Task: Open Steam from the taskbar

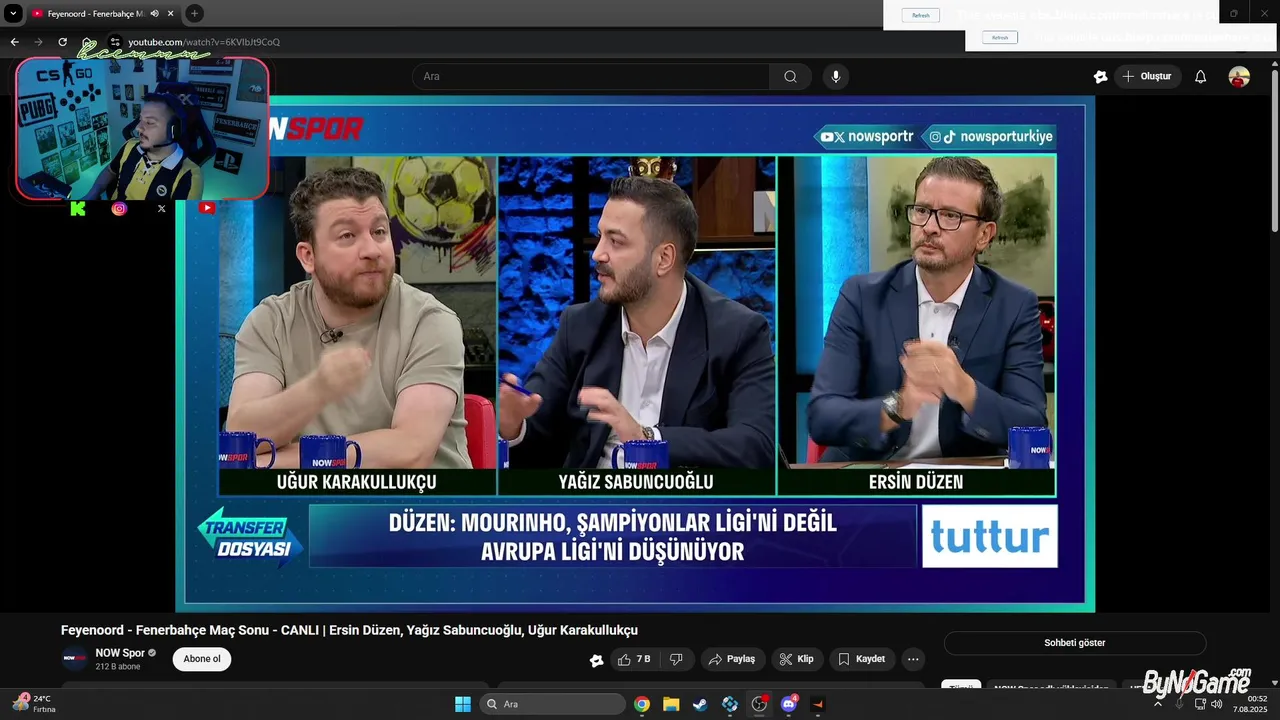Action: 700,704
